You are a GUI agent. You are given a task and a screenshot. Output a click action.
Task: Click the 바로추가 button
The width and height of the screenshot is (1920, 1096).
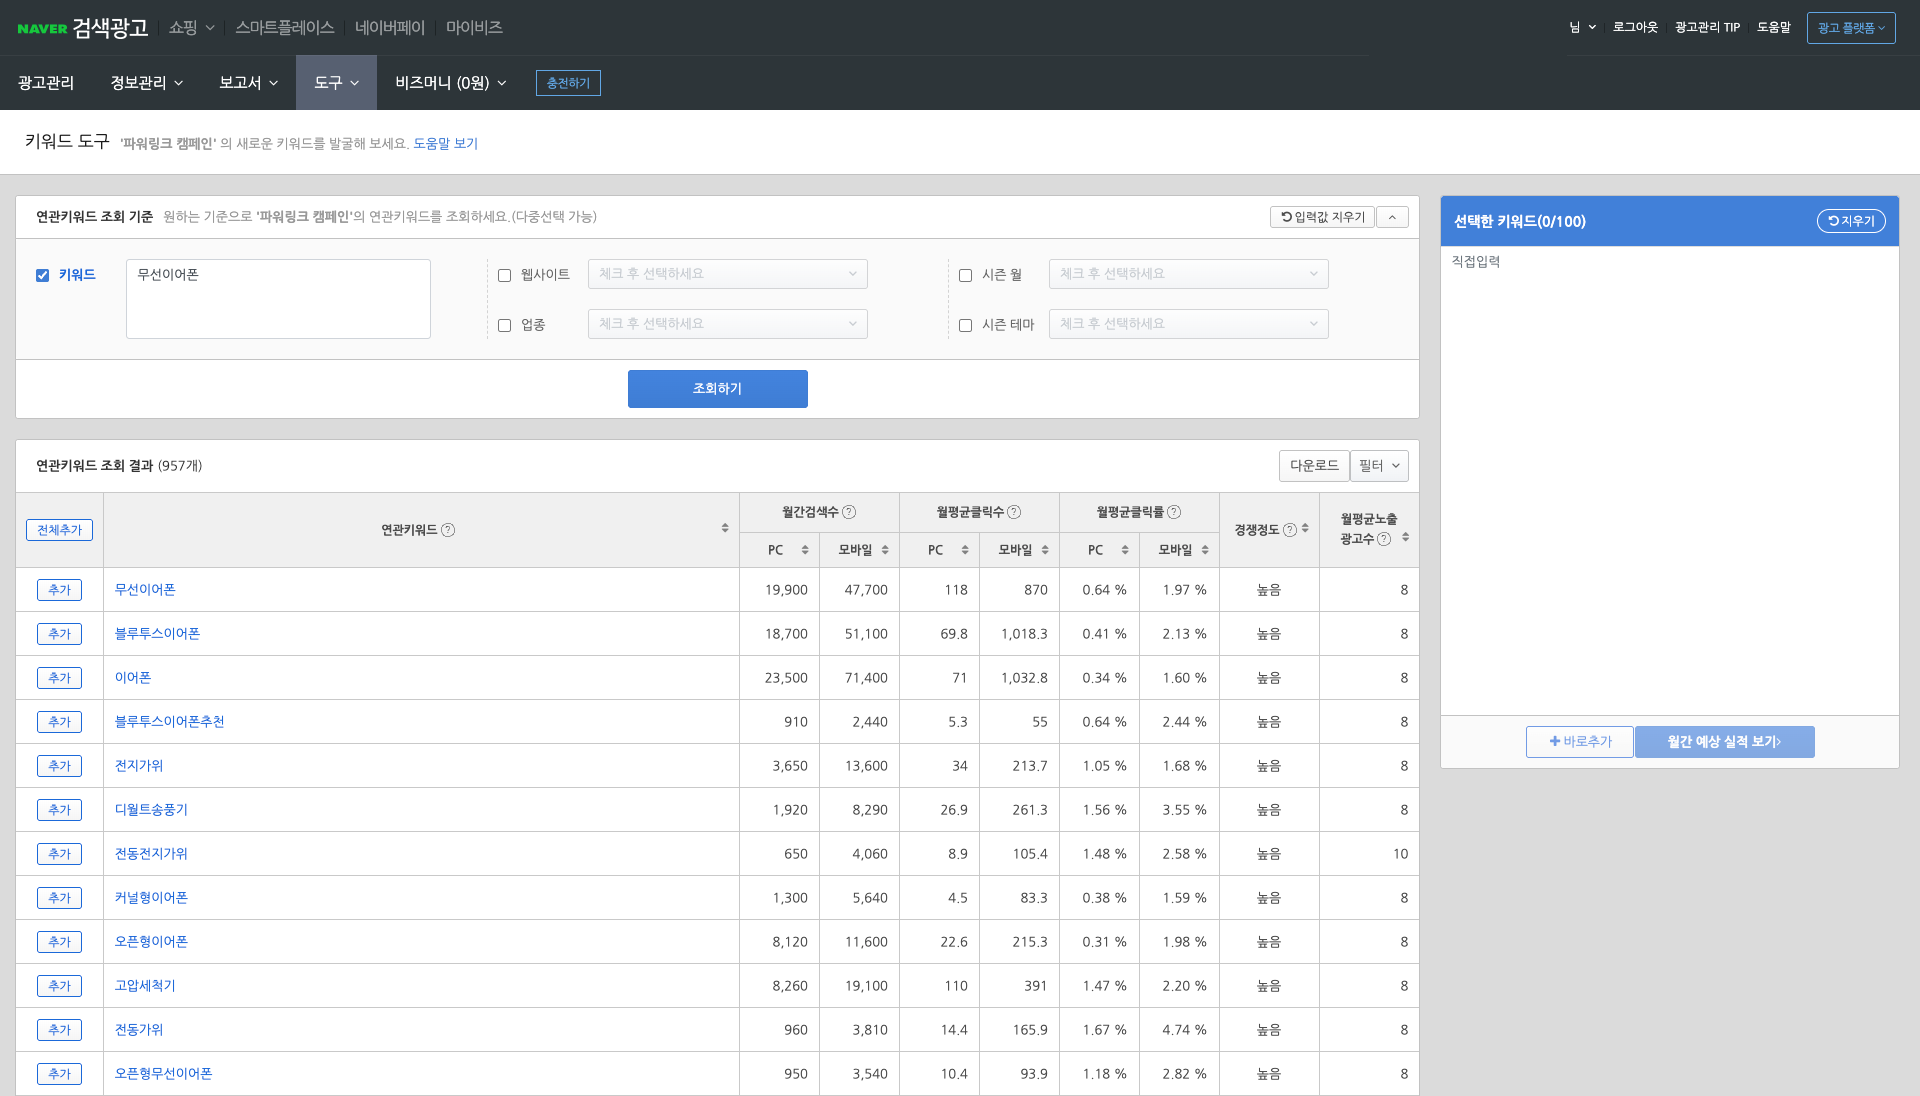[1580, 742]
